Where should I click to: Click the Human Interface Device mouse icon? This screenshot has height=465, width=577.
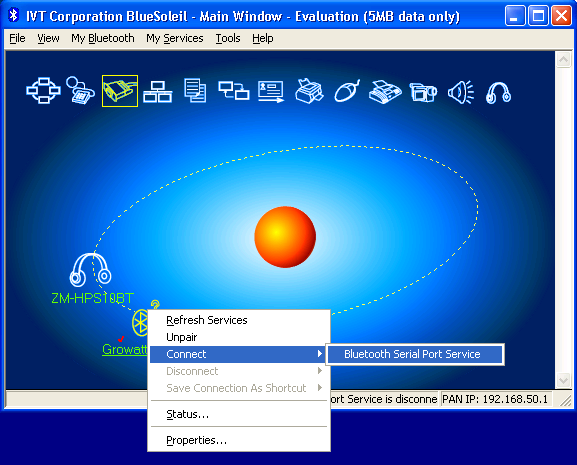347,90
